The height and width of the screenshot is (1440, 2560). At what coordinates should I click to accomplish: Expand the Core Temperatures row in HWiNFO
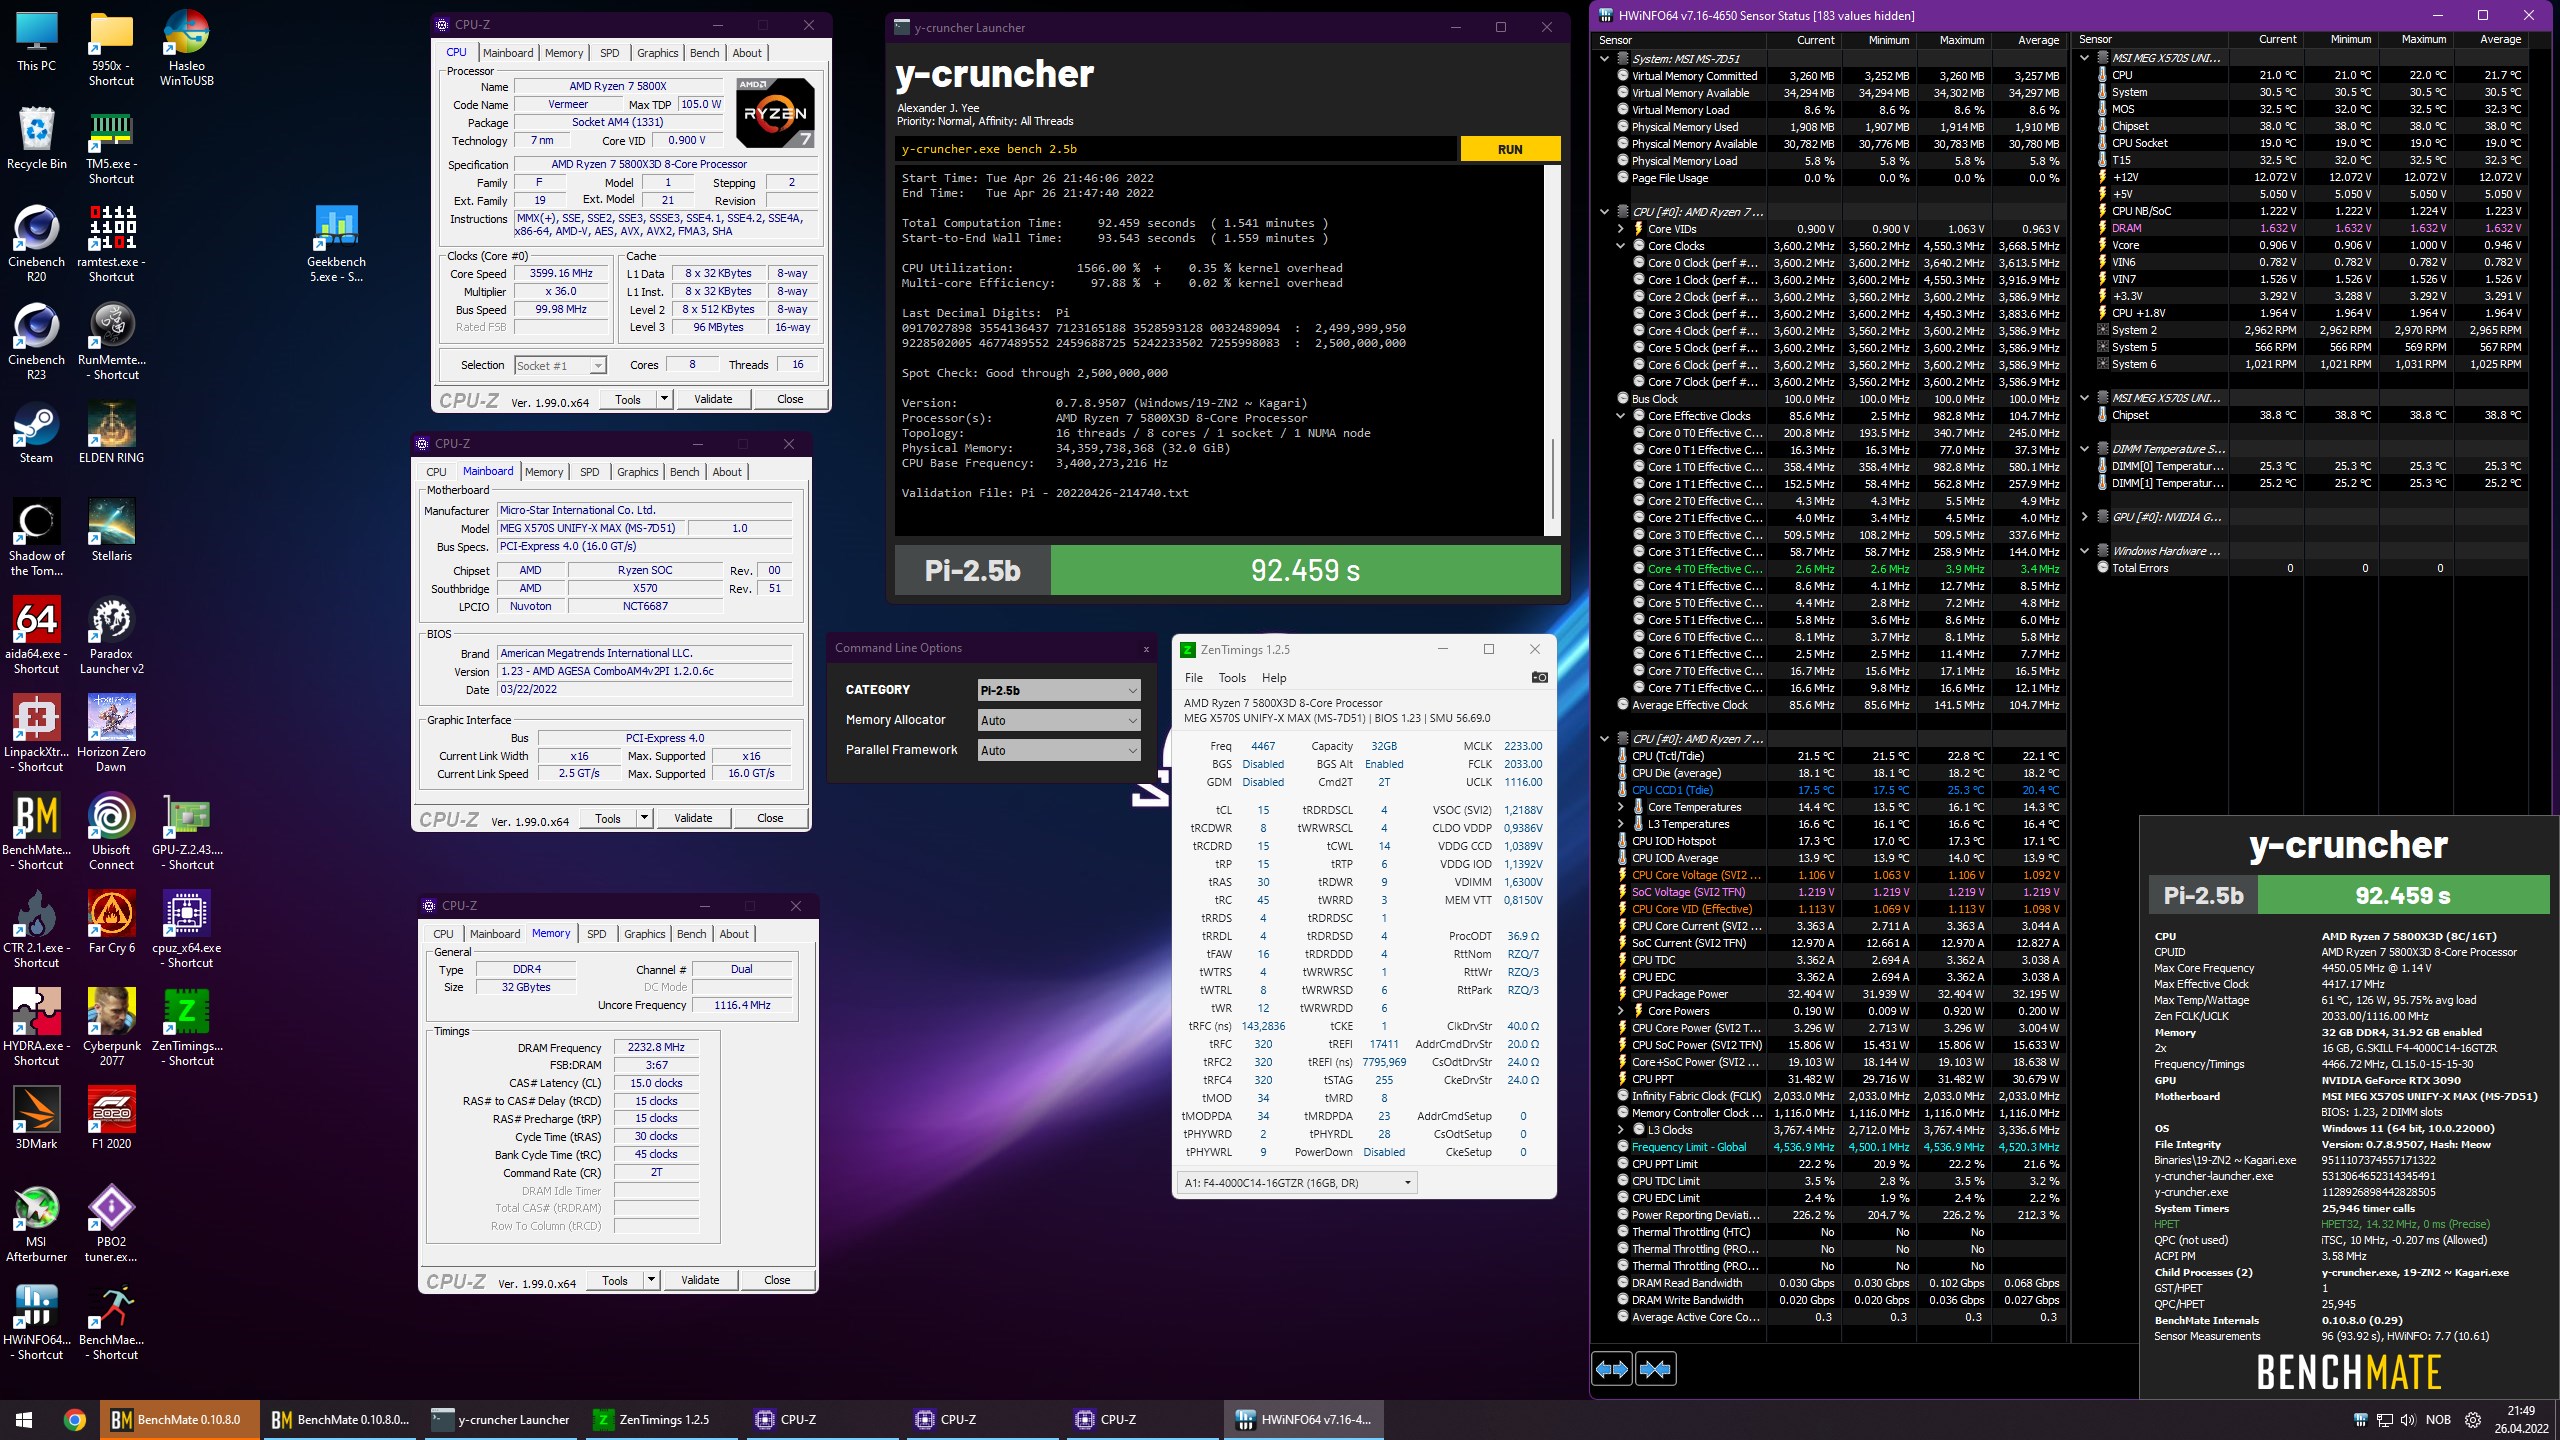(x=1621, y=807)
